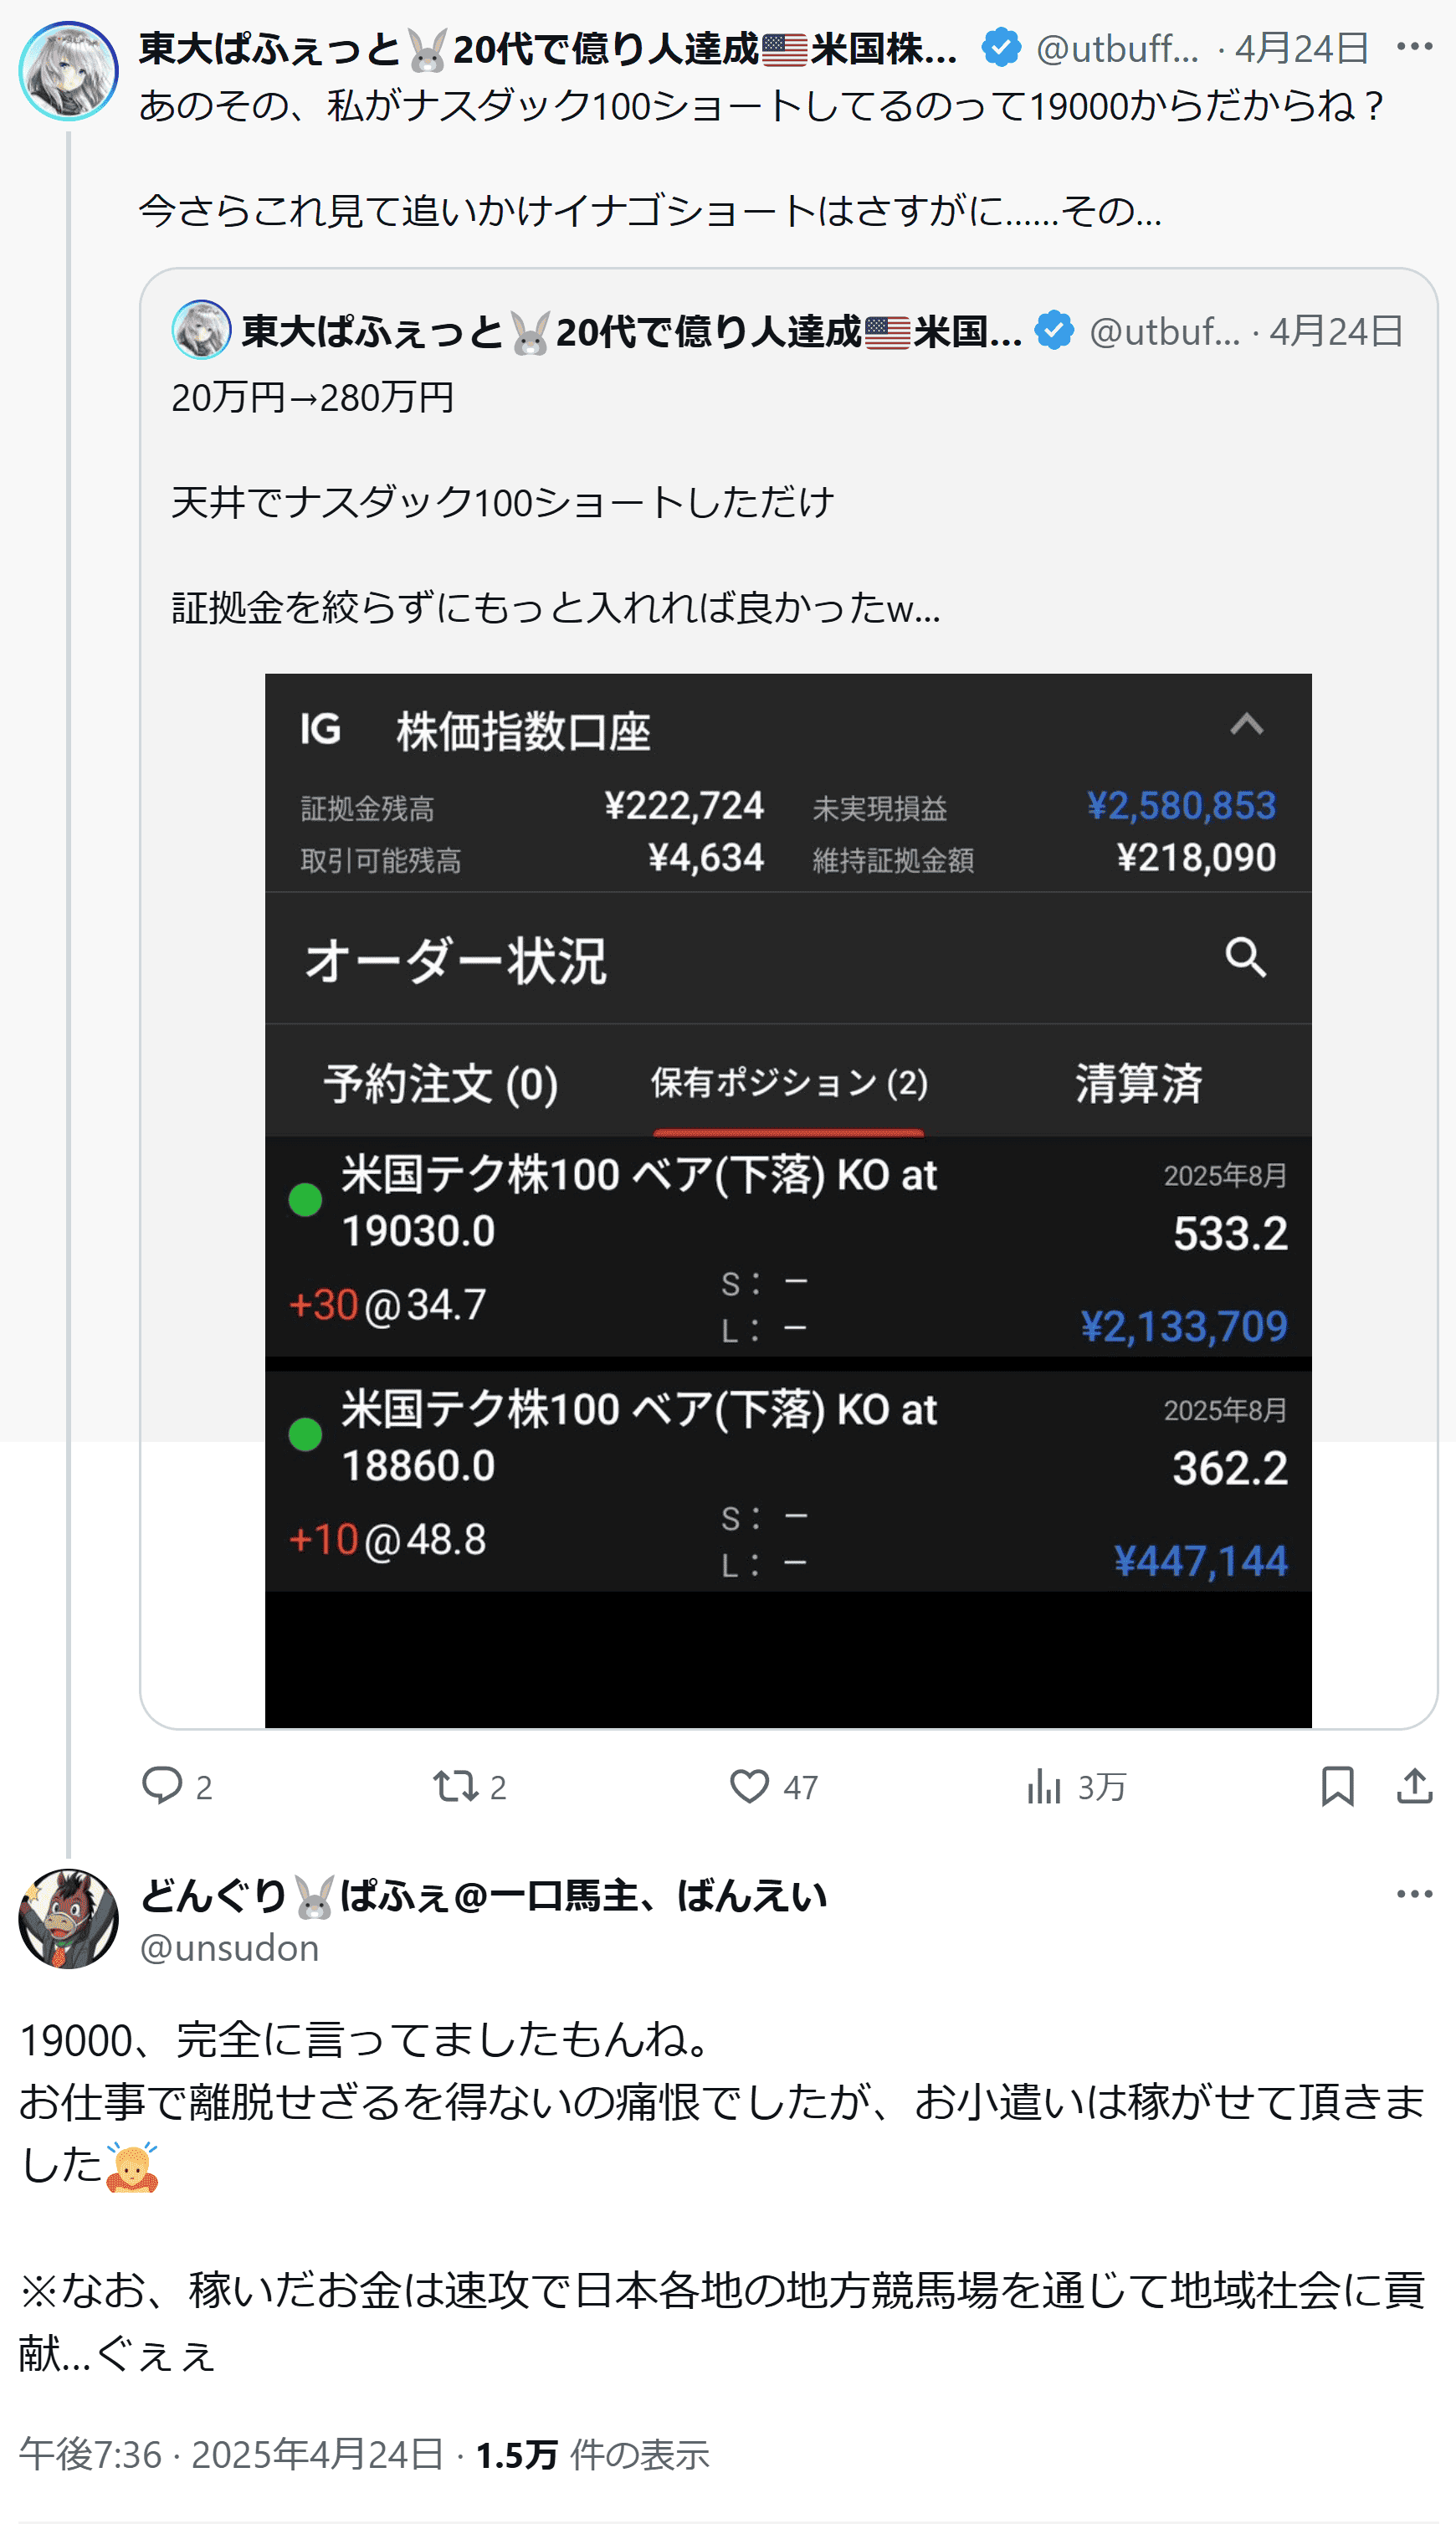Select the 保有ポジション (2) tab
Screen dimensions: 1456x2524
[x=789, y=1082]
